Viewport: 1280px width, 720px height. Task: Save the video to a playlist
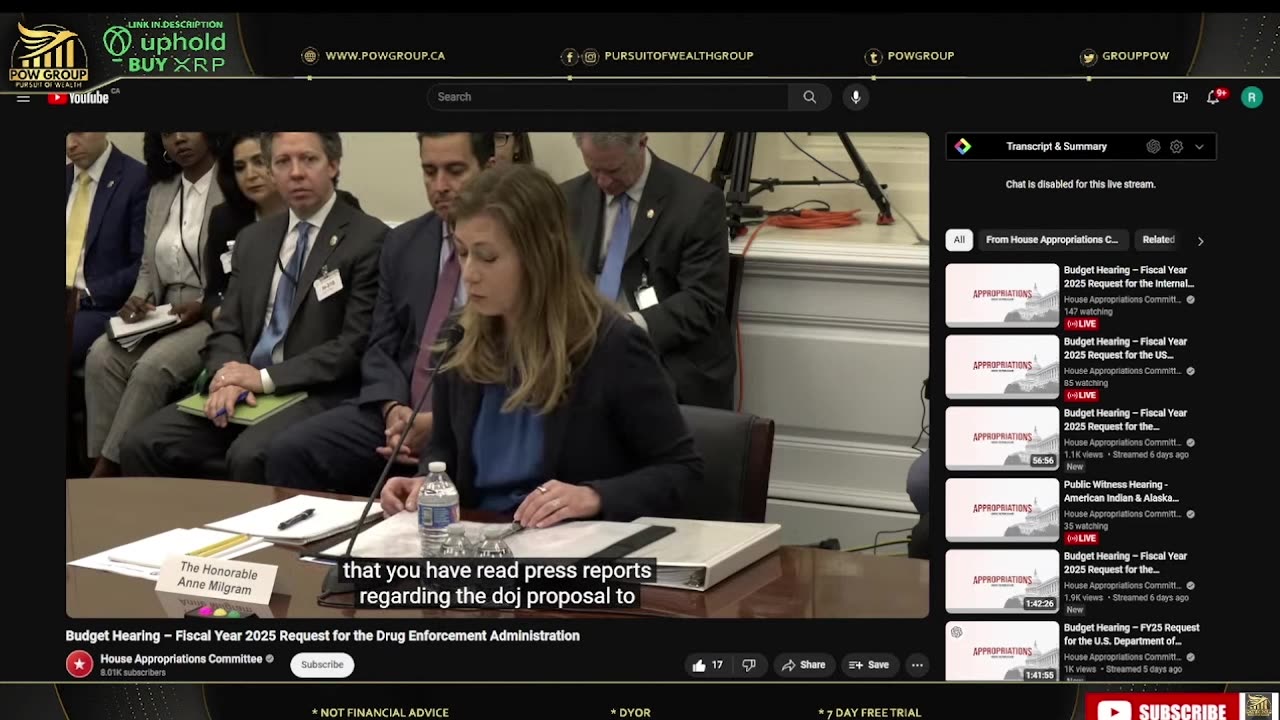pos(868,665)
